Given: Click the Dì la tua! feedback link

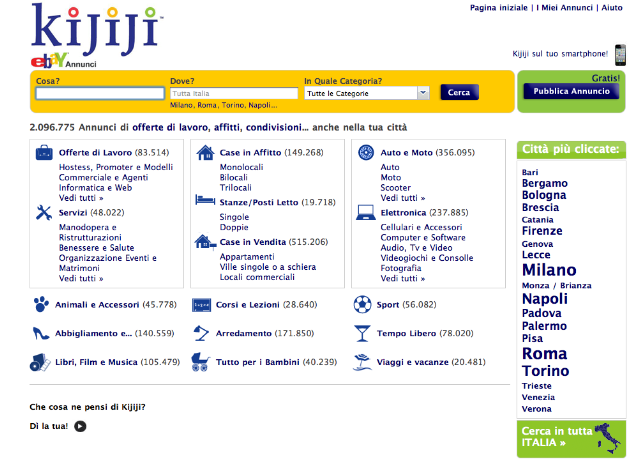Looking at the screenshot, I should [49, 426].
